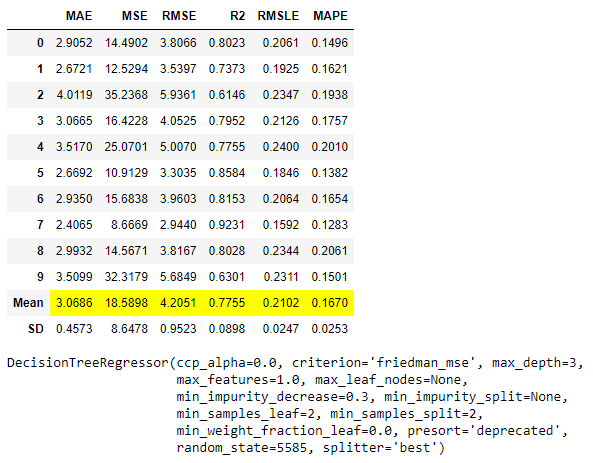
Task: Select R2 value 0.6301
Action: 227,277
